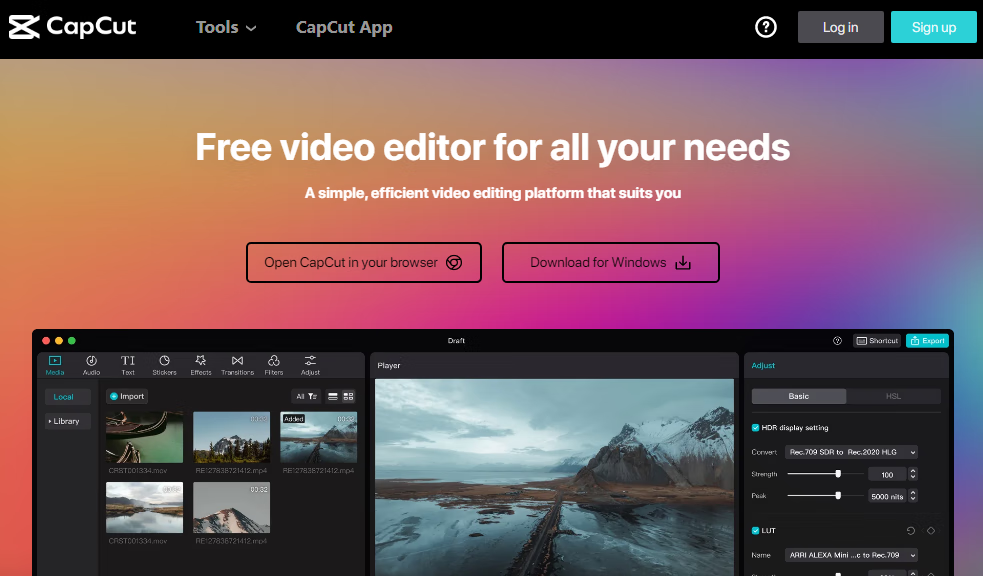
Task: Select the Audio tool icon
Action: coord(92,365)
